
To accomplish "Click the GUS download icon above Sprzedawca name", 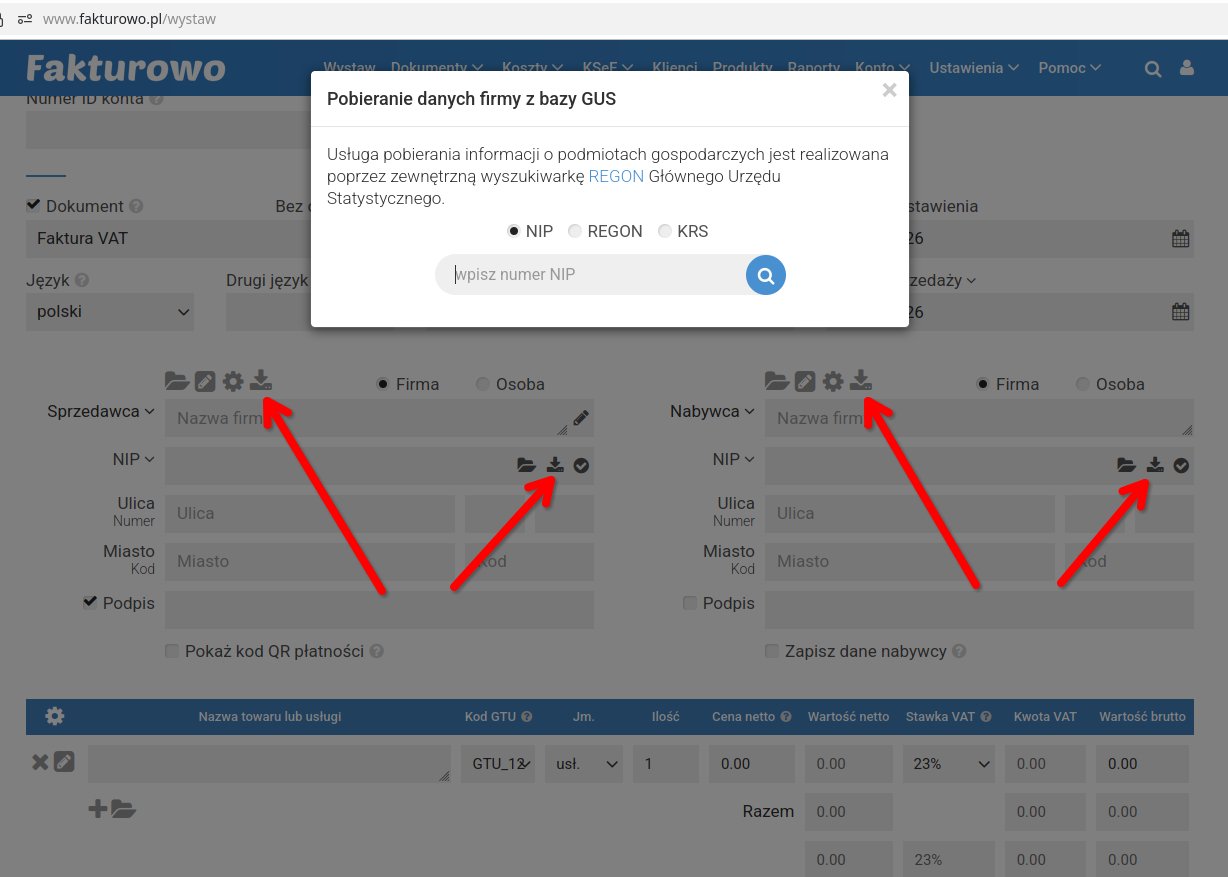I will 261,381.
